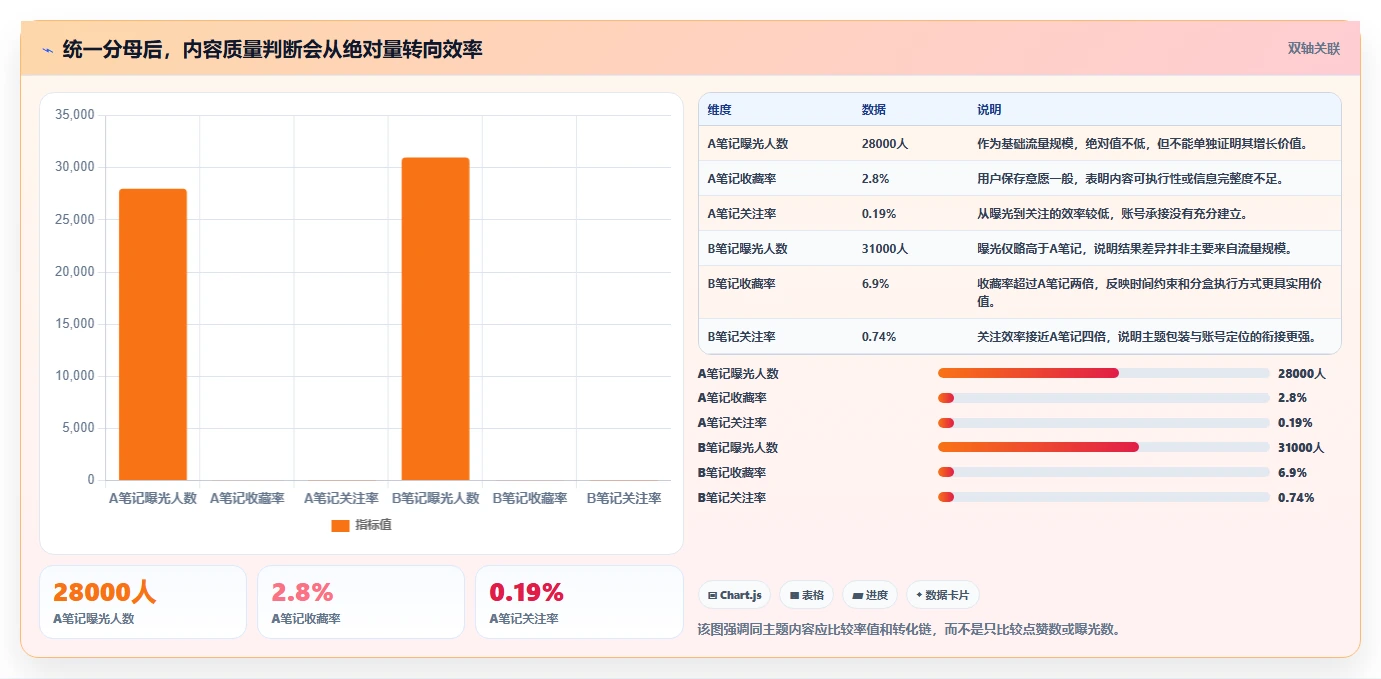Click the A笔记关注率 progress bar

[1103, 423]
